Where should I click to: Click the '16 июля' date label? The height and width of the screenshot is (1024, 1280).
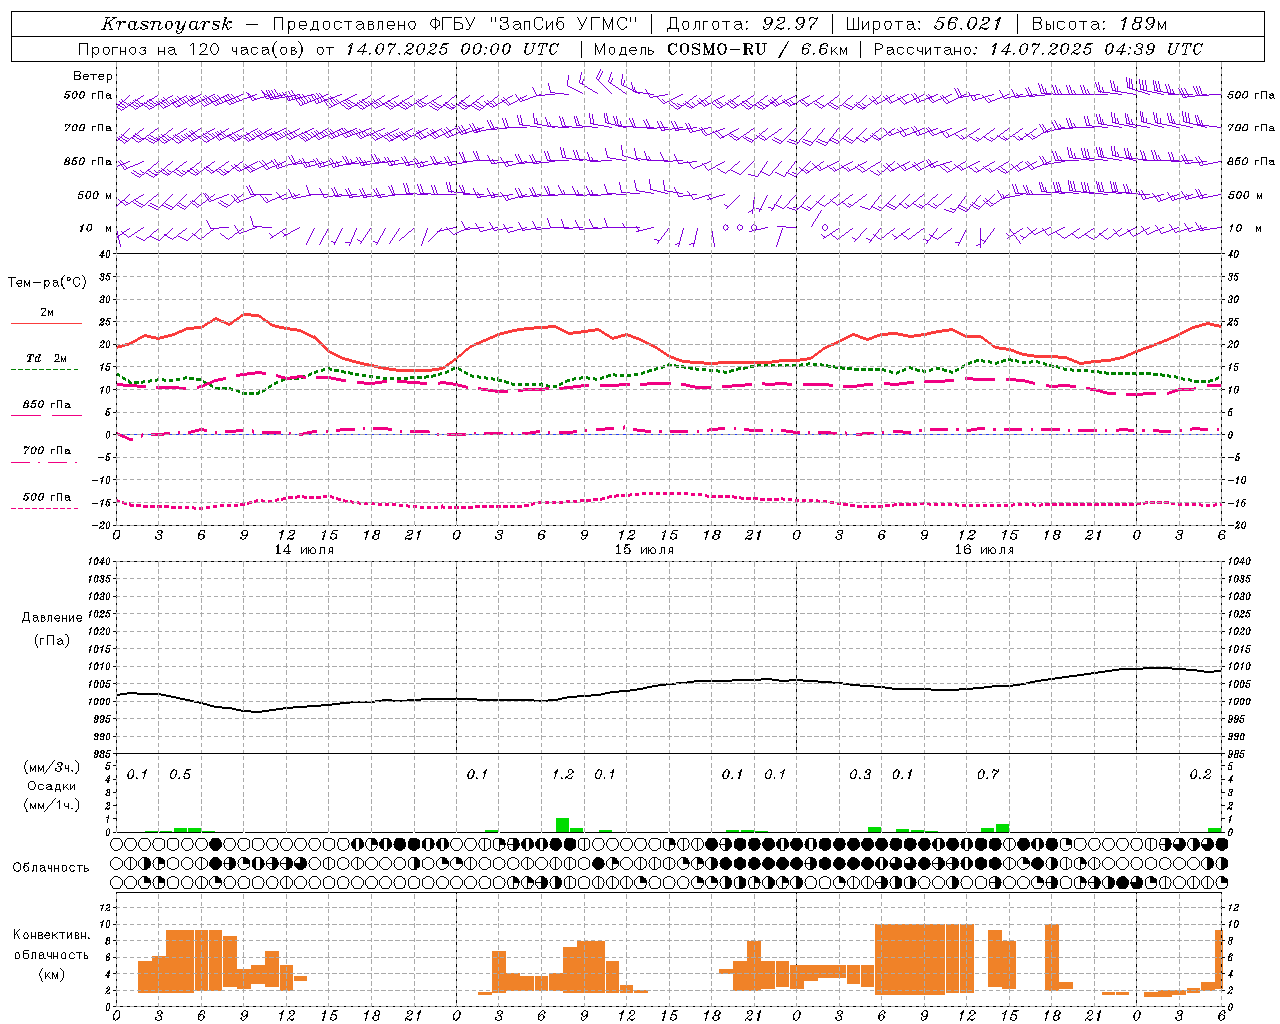click(984, 550)
